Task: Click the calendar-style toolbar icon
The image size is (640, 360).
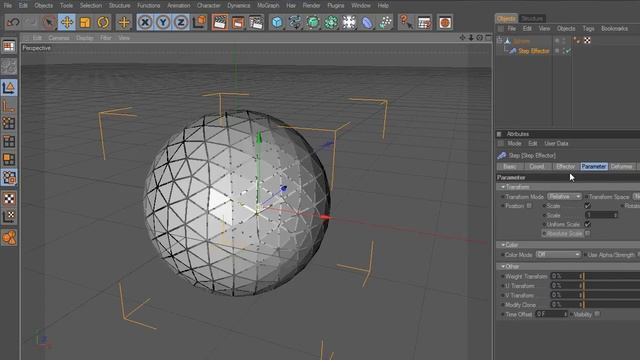Action: coord(424,22)
